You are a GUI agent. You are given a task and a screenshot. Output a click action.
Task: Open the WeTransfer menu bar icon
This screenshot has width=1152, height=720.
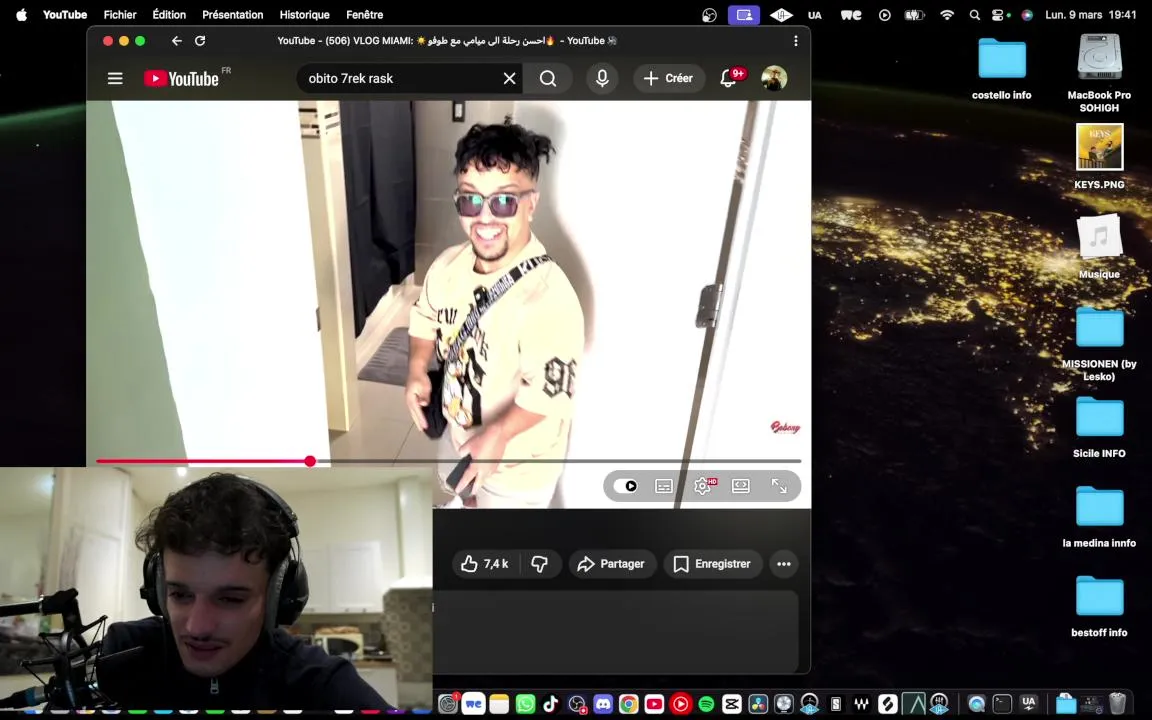coord(851,15)
